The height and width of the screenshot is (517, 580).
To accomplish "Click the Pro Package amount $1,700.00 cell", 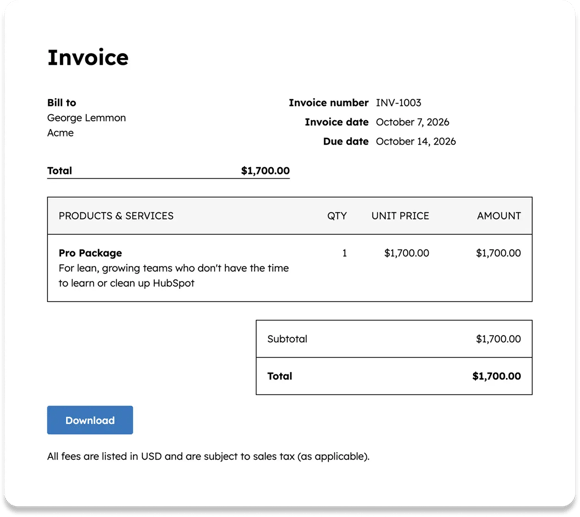I will pos(498,253).
